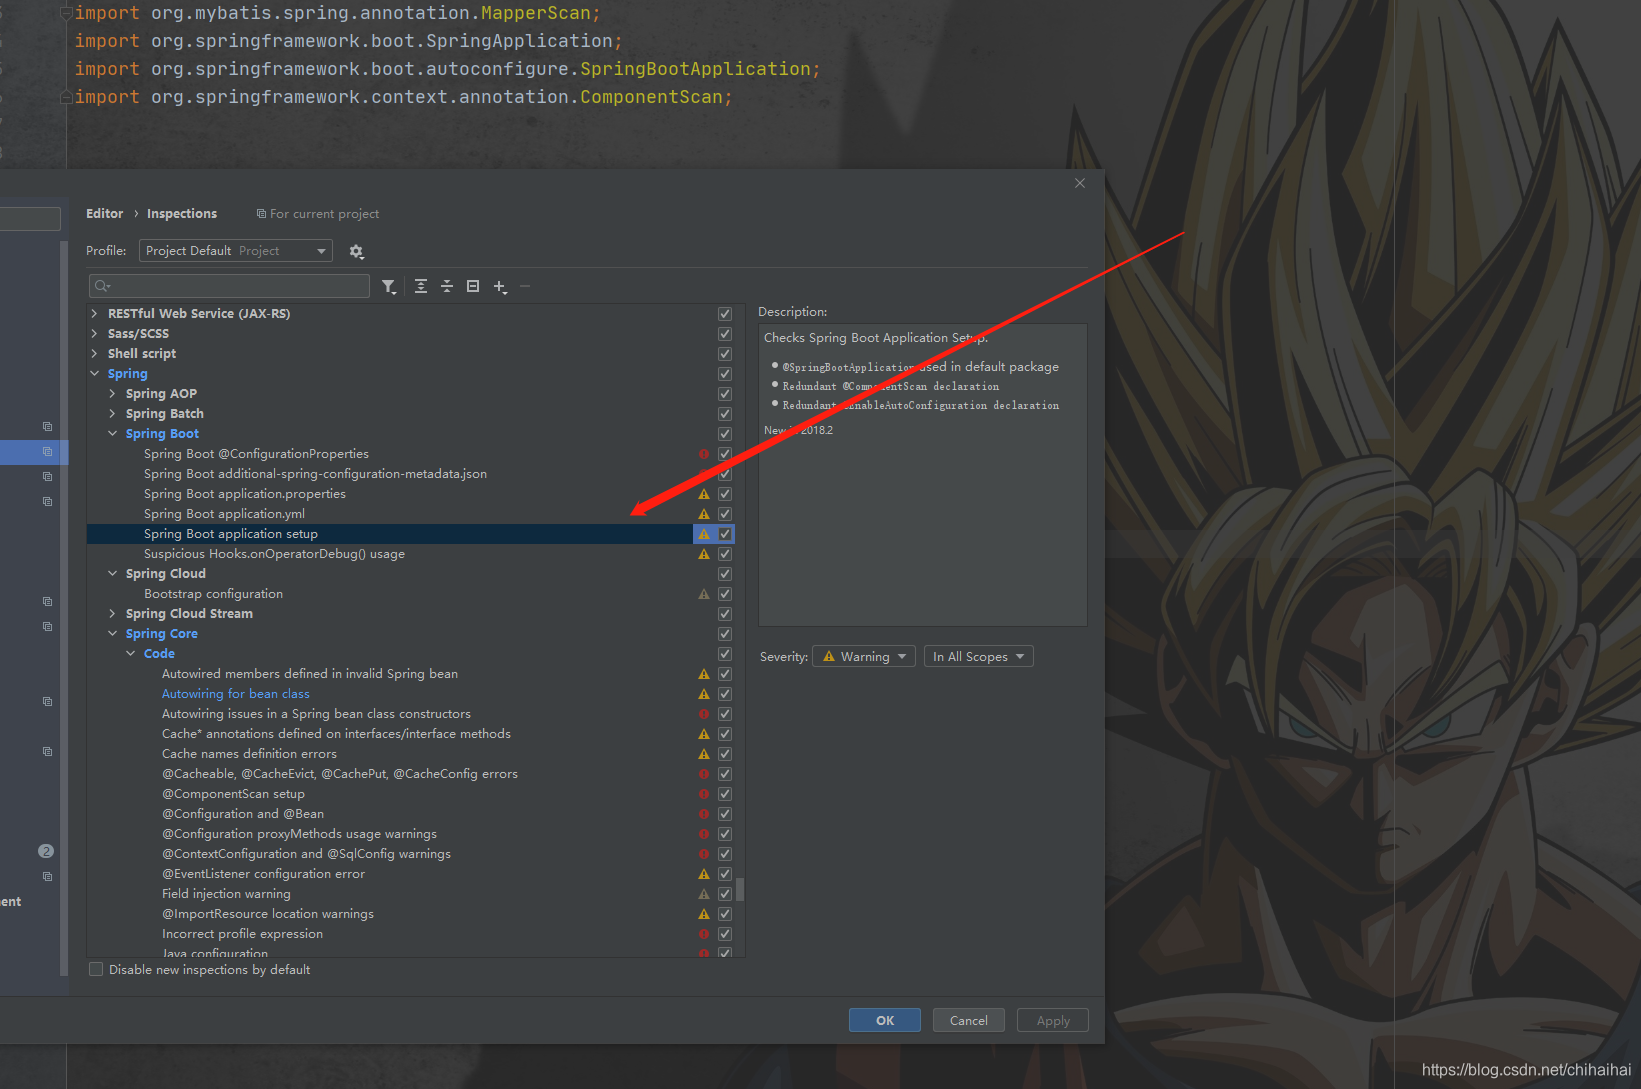Image resolution: width=1641 pixels, height=1089 pixels.
Task: Toggle the Sass/SCSS inspections checkbox
Action: (x=725, y=334)
